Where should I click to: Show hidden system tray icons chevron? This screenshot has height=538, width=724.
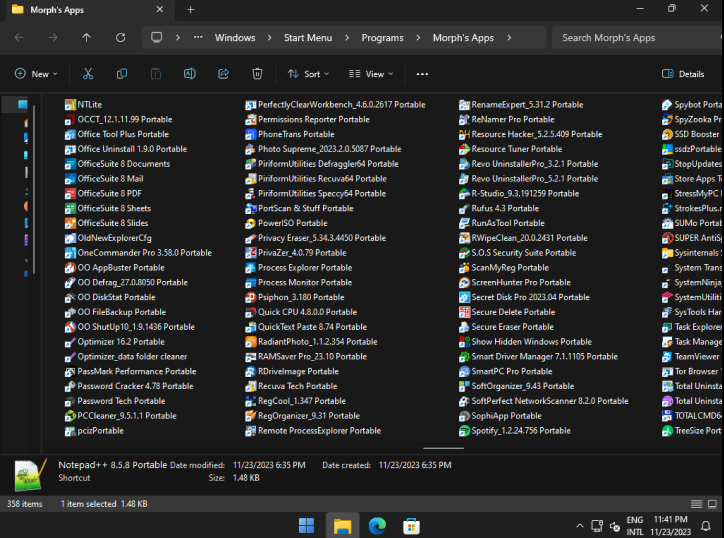(x=580, y=526)
